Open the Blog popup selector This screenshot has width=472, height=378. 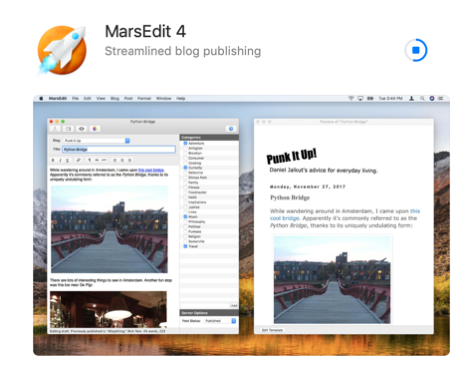pyautogui.click(x=96, y=141)
